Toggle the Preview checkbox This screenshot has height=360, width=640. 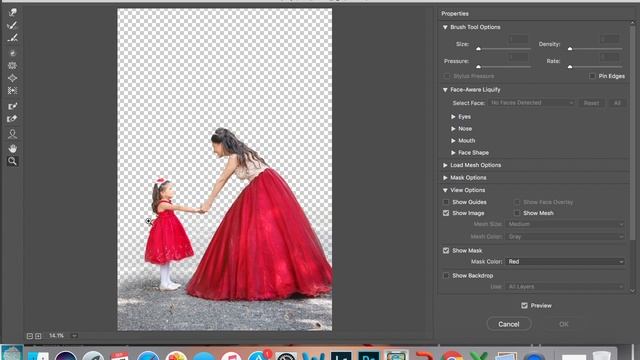click(524, 306)
